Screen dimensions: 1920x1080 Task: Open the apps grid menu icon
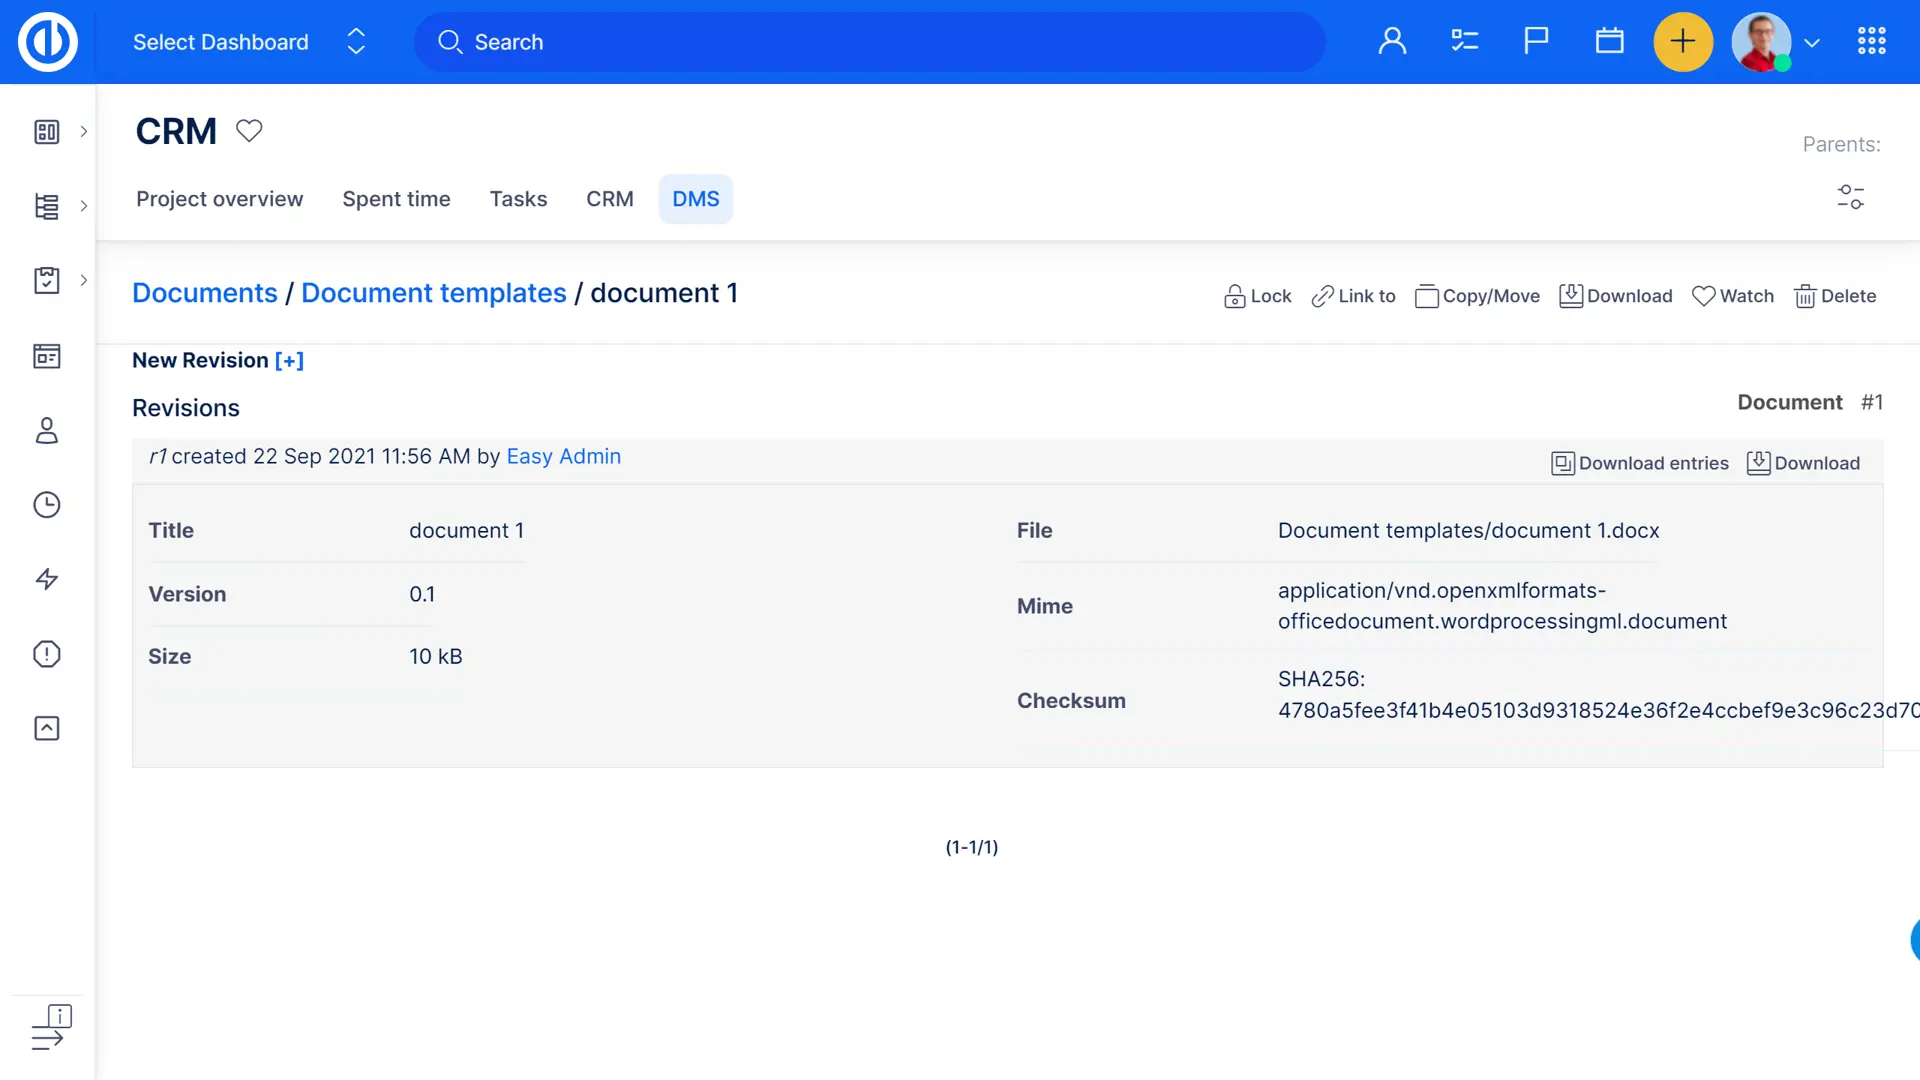click(1871, 42)
